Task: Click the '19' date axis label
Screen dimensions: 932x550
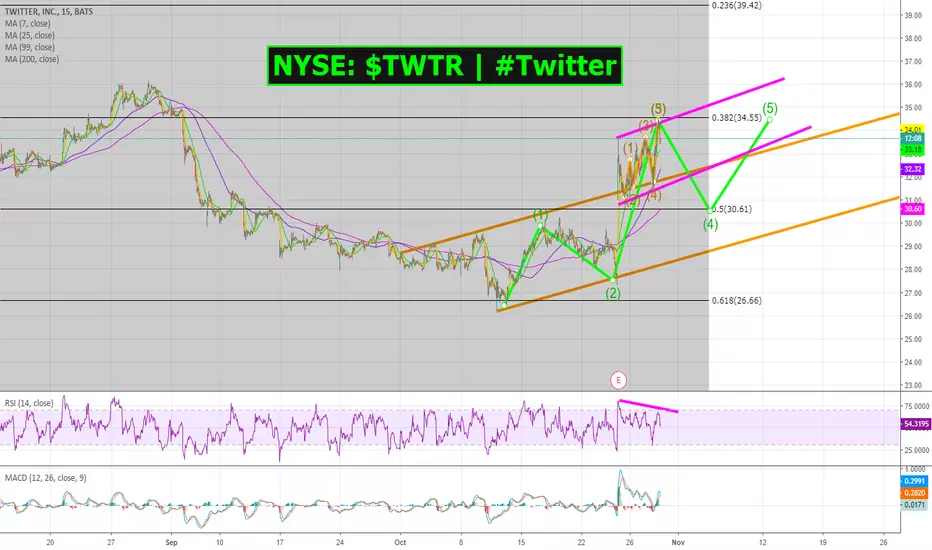Action: [x=823, y=542]
